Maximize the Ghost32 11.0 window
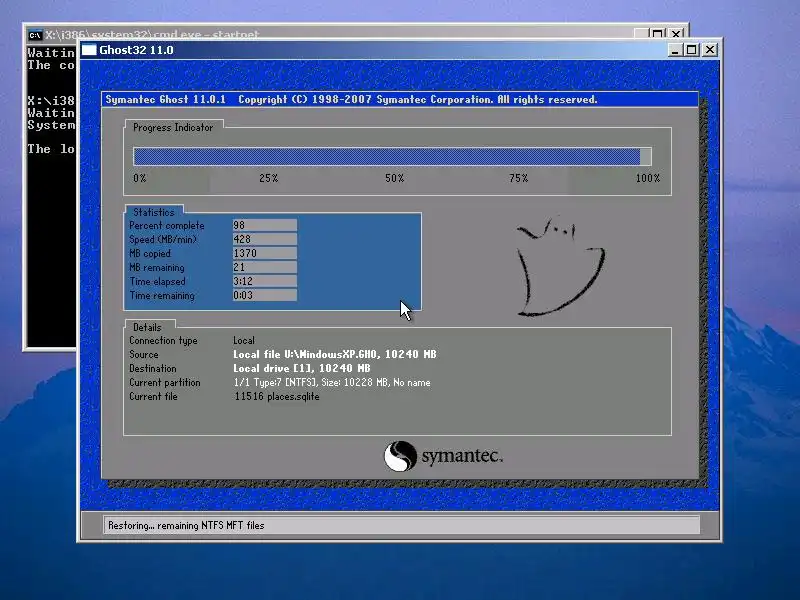 pyautogui.click(x=692, y=50)
